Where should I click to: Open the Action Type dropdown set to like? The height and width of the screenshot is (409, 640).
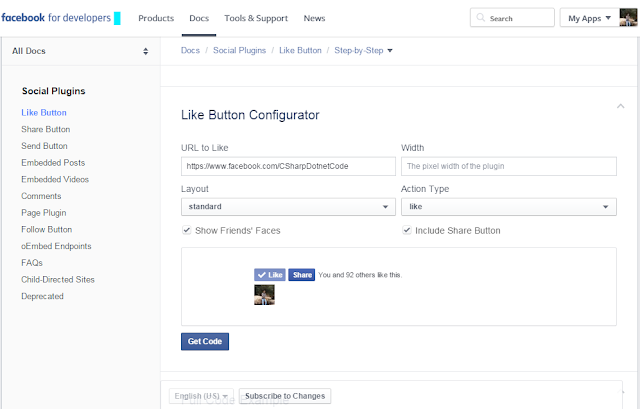pyautogui.click(x=509, y=207)
